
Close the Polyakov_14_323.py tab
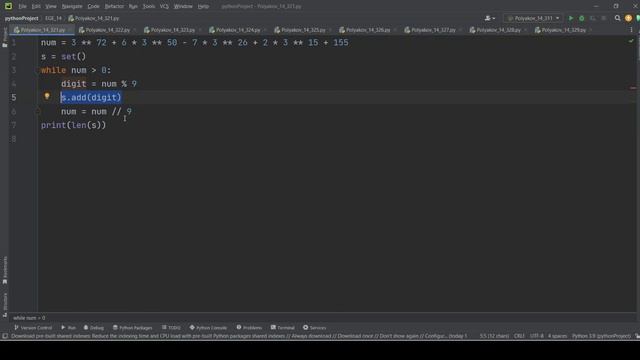pyautogui.click(x=200, y=30)
